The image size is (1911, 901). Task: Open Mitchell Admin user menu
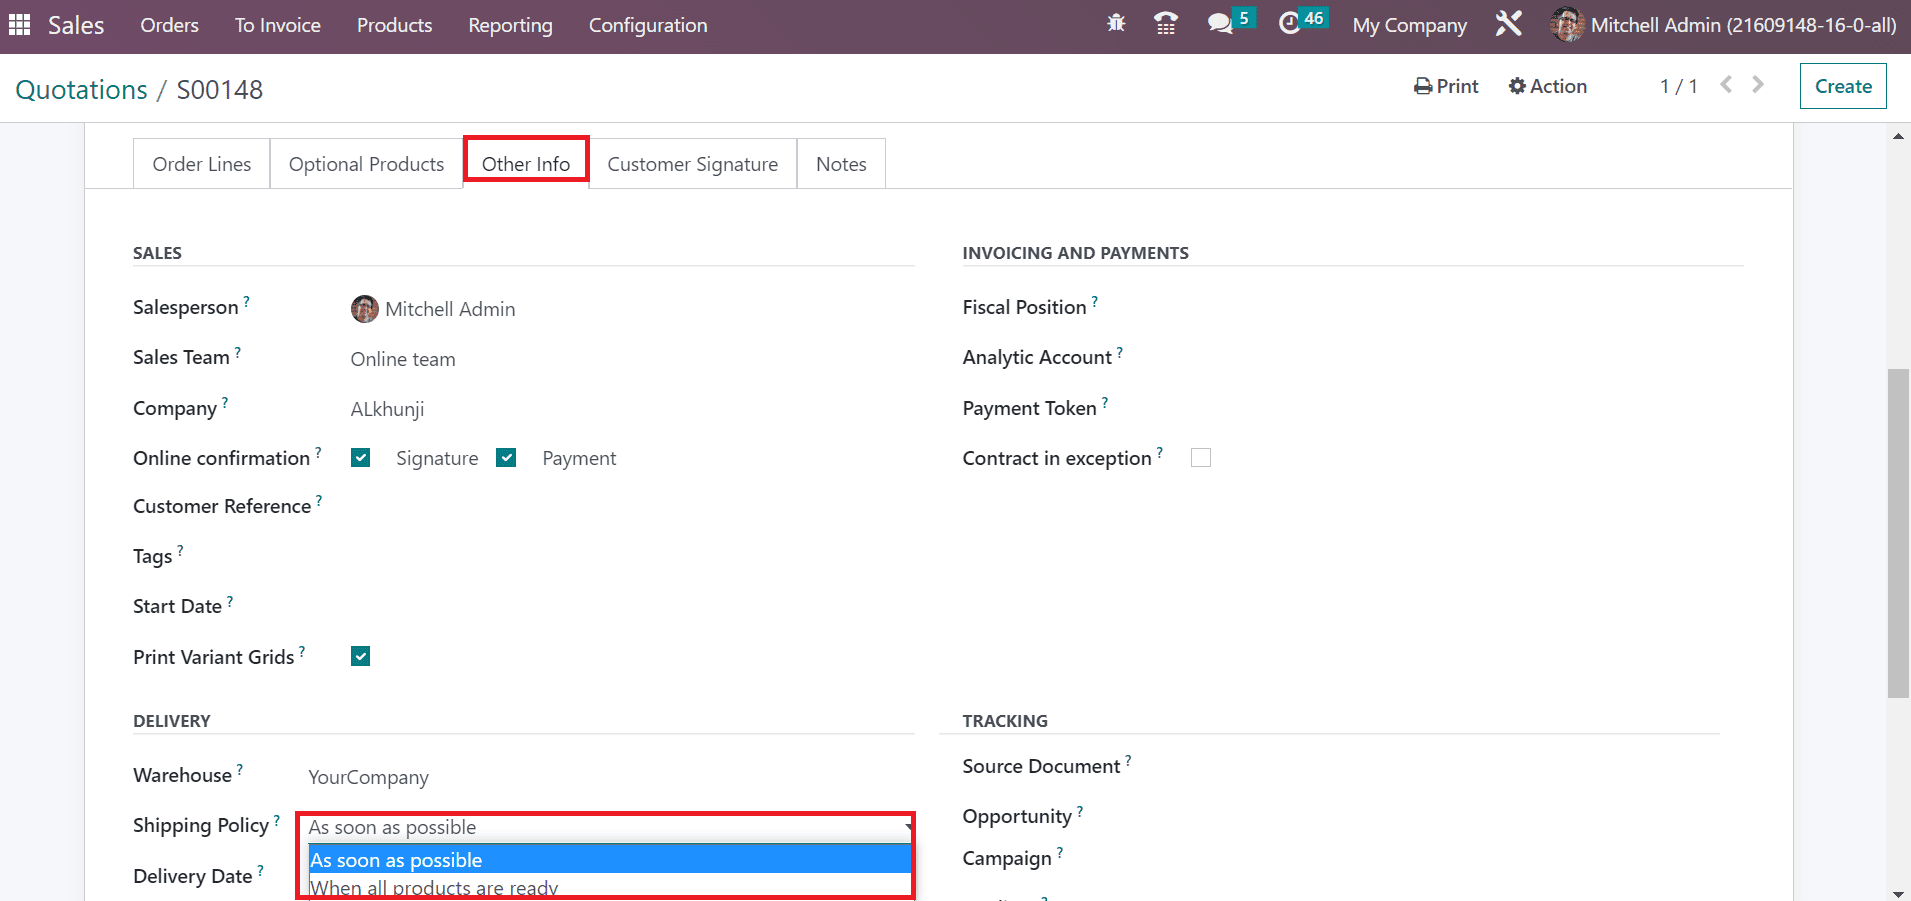point(1723,25)
